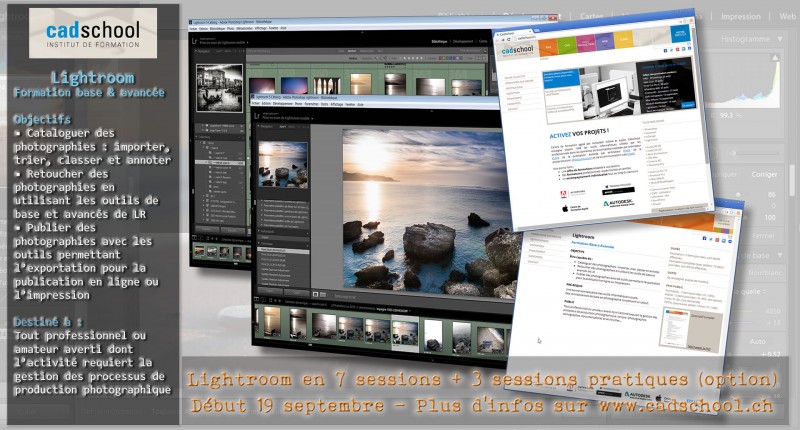Image resolution: width=800 pixels, height=430 pixels.
Task: Click Adobe logo on cadschool homepage
Action: [x=563, y=194]
